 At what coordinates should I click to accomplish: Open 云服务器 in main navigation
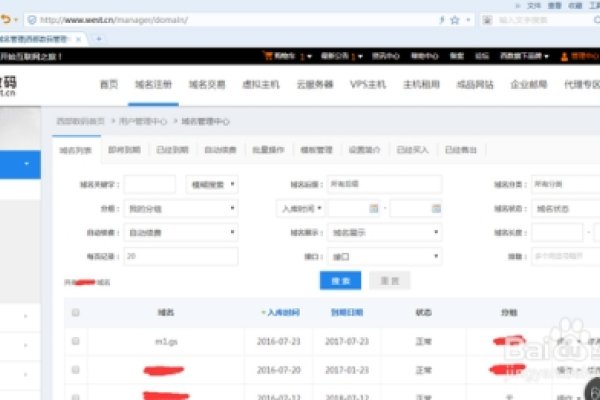[315, 84]
